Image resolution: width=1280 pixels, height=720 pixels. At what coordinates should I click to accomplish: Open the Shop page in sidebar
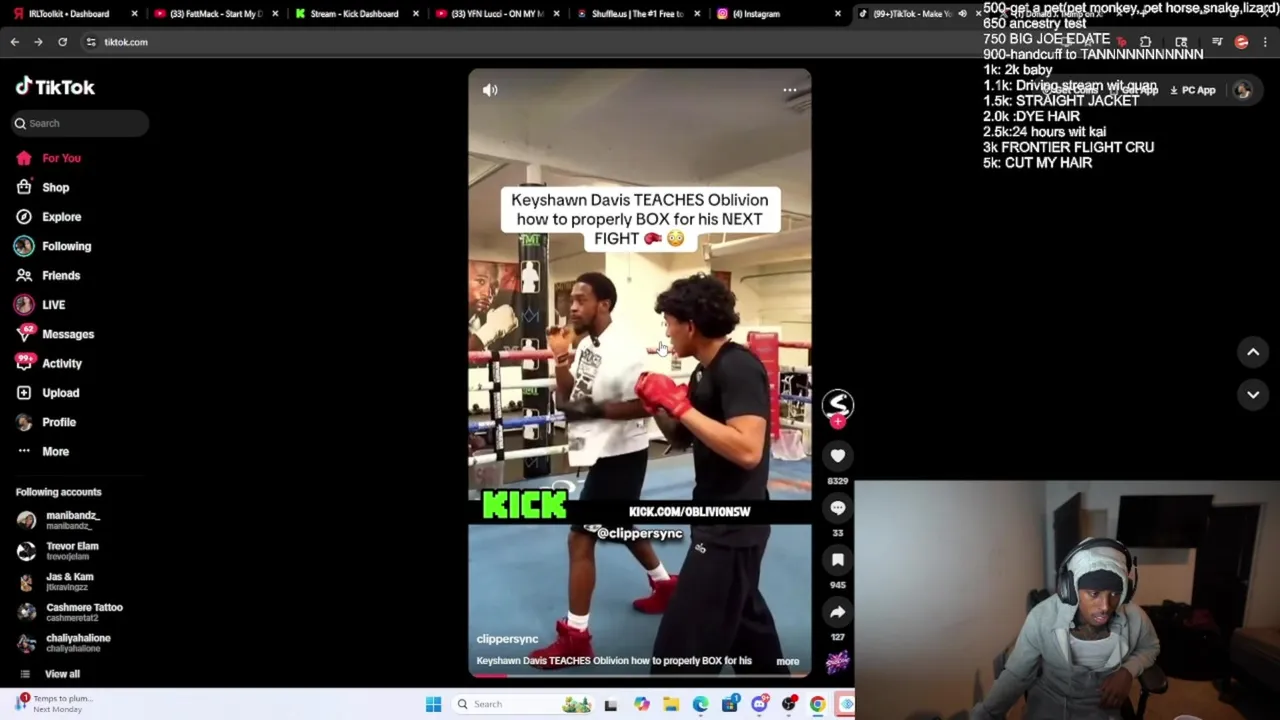pyautogui.click(x=42, y=187)
